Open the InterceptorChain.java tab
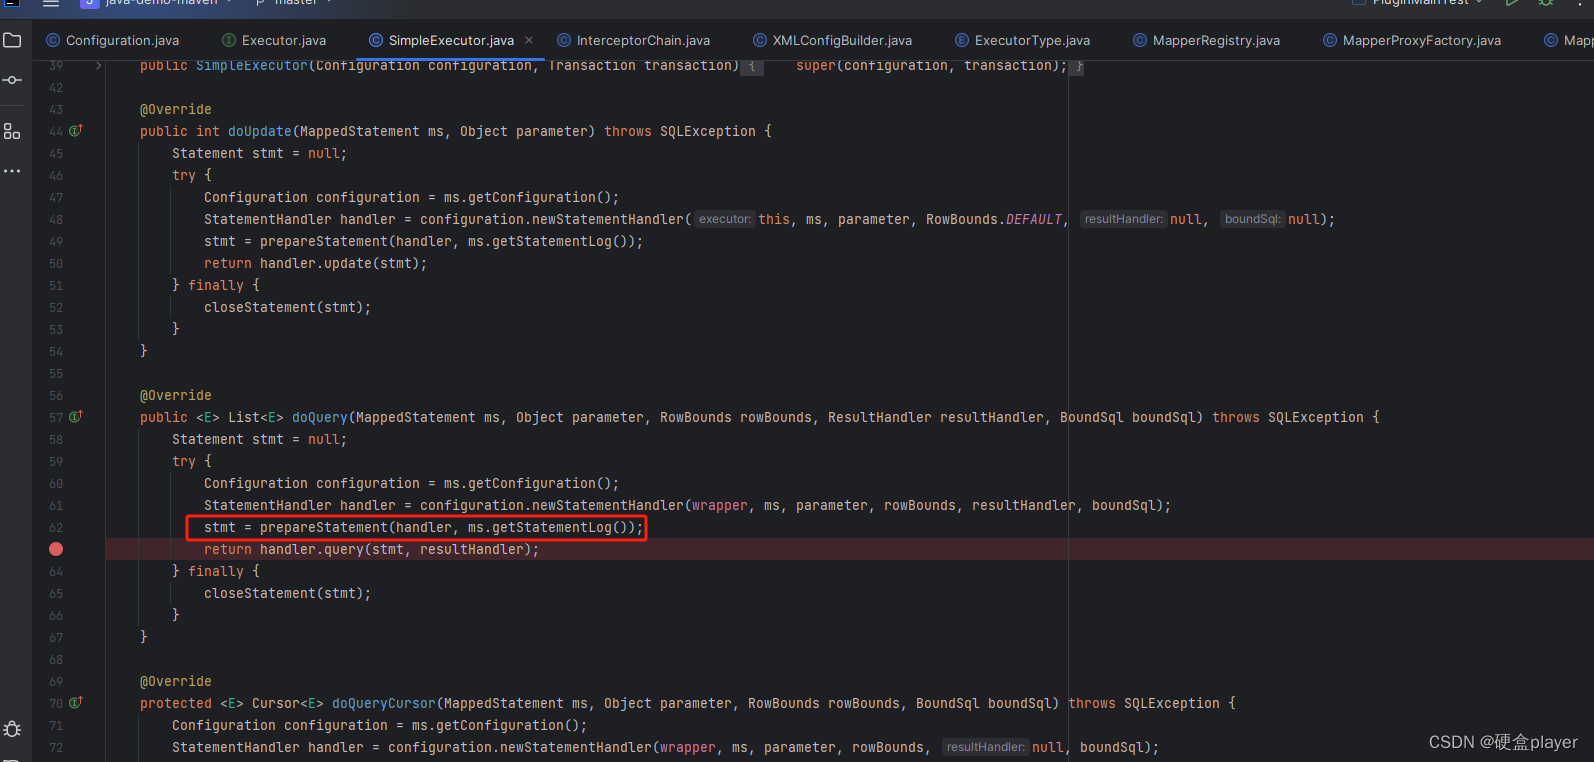This screenshot has width=1594, height=762. 633,40
